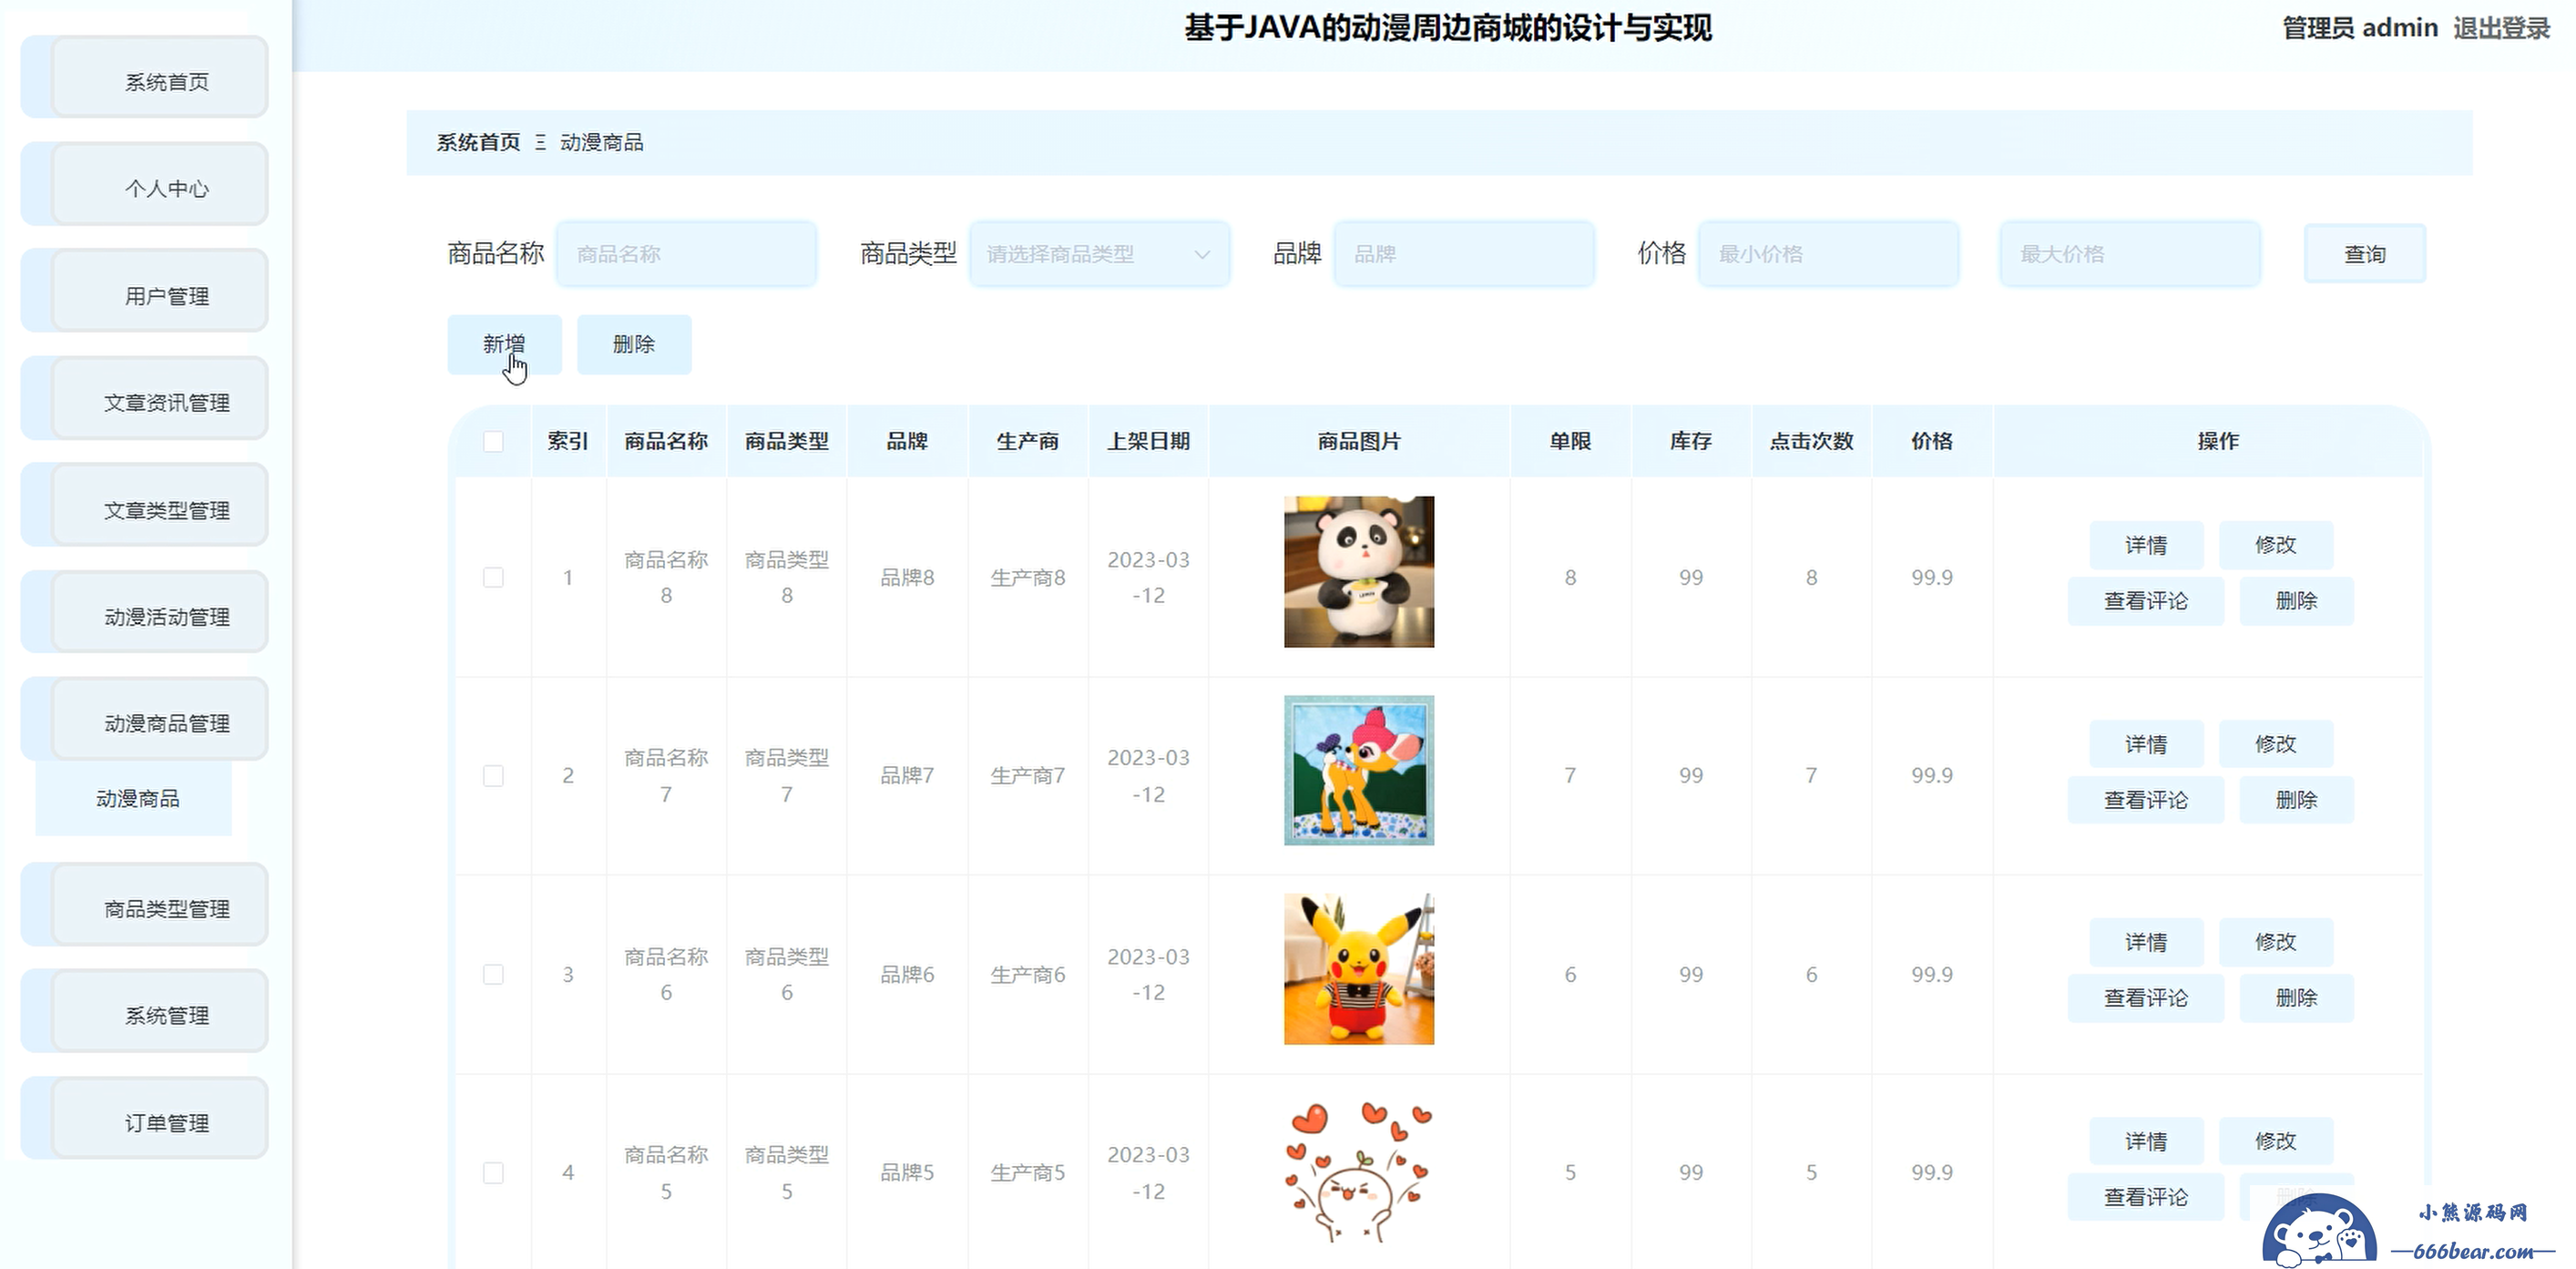
Task: Focus the 最小价格 field
Action: point(1828,254)
